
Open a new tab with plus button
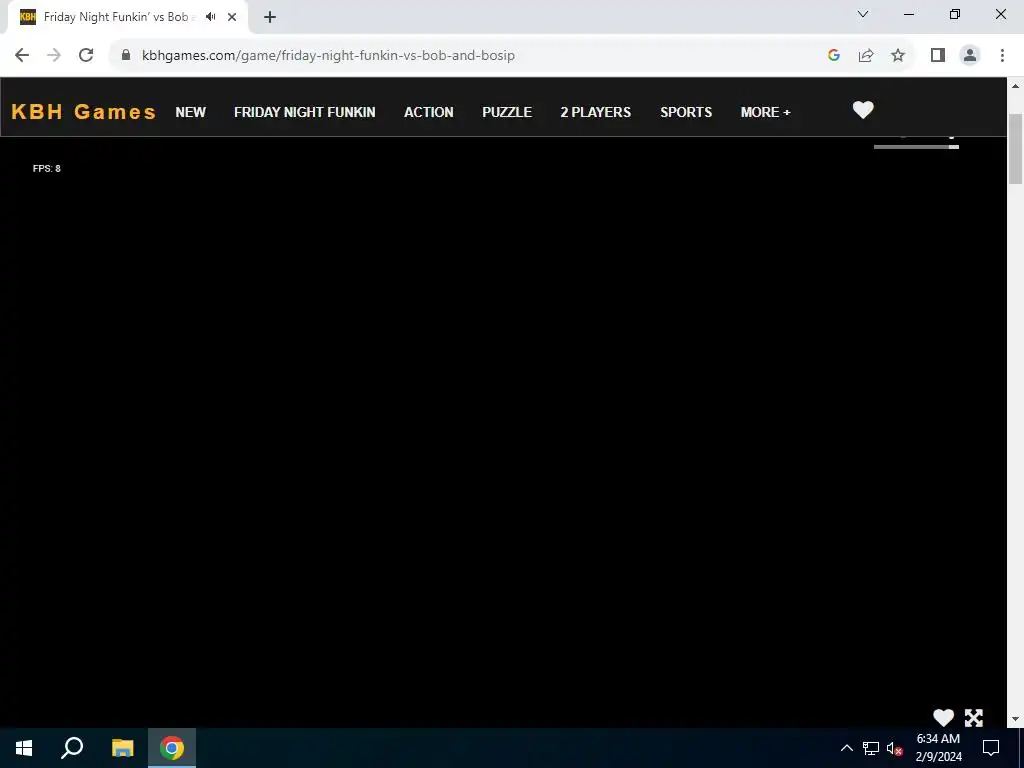click(270, 17)
